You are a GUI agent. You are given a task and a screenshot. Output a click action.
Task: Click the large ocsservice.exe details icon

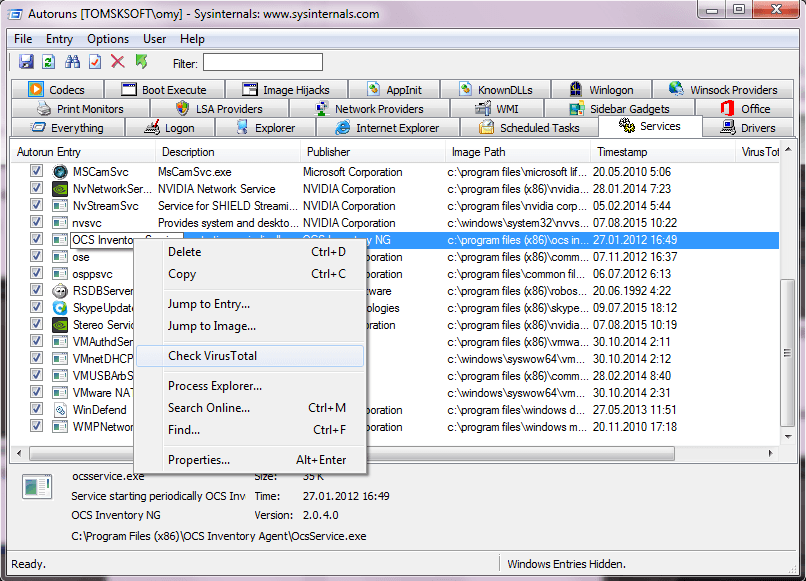pyautogui.click(x=37, y=486)
